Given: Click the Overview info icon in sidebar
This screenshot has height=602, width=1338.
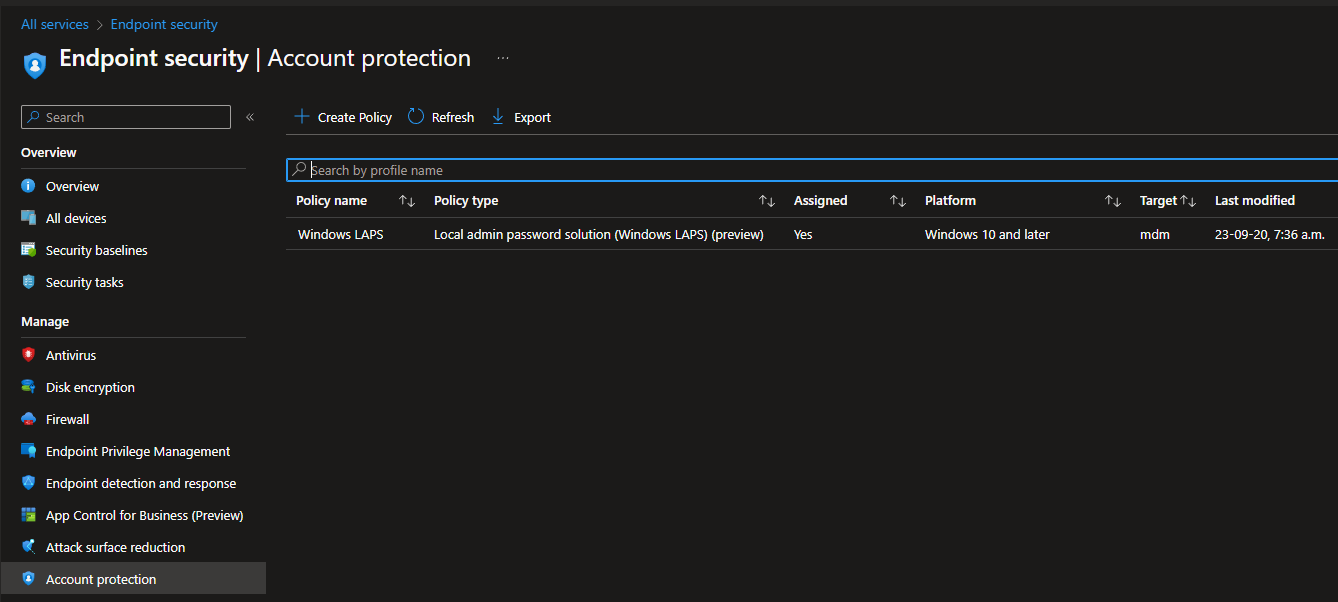Looking at the screenshot, I should point(28,186).
